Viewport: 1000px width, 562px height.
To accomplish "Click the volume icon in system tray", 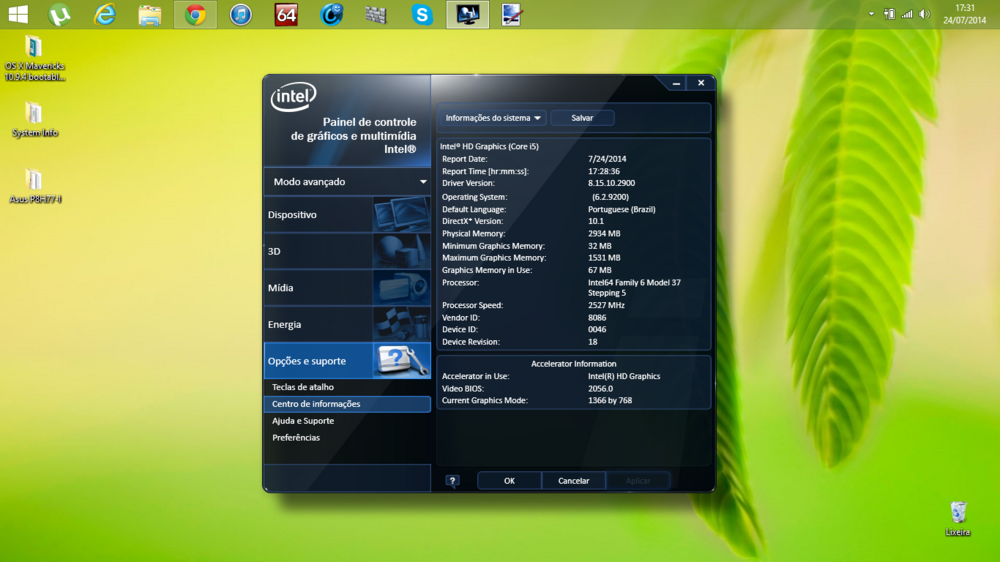I will coord(924,14).
